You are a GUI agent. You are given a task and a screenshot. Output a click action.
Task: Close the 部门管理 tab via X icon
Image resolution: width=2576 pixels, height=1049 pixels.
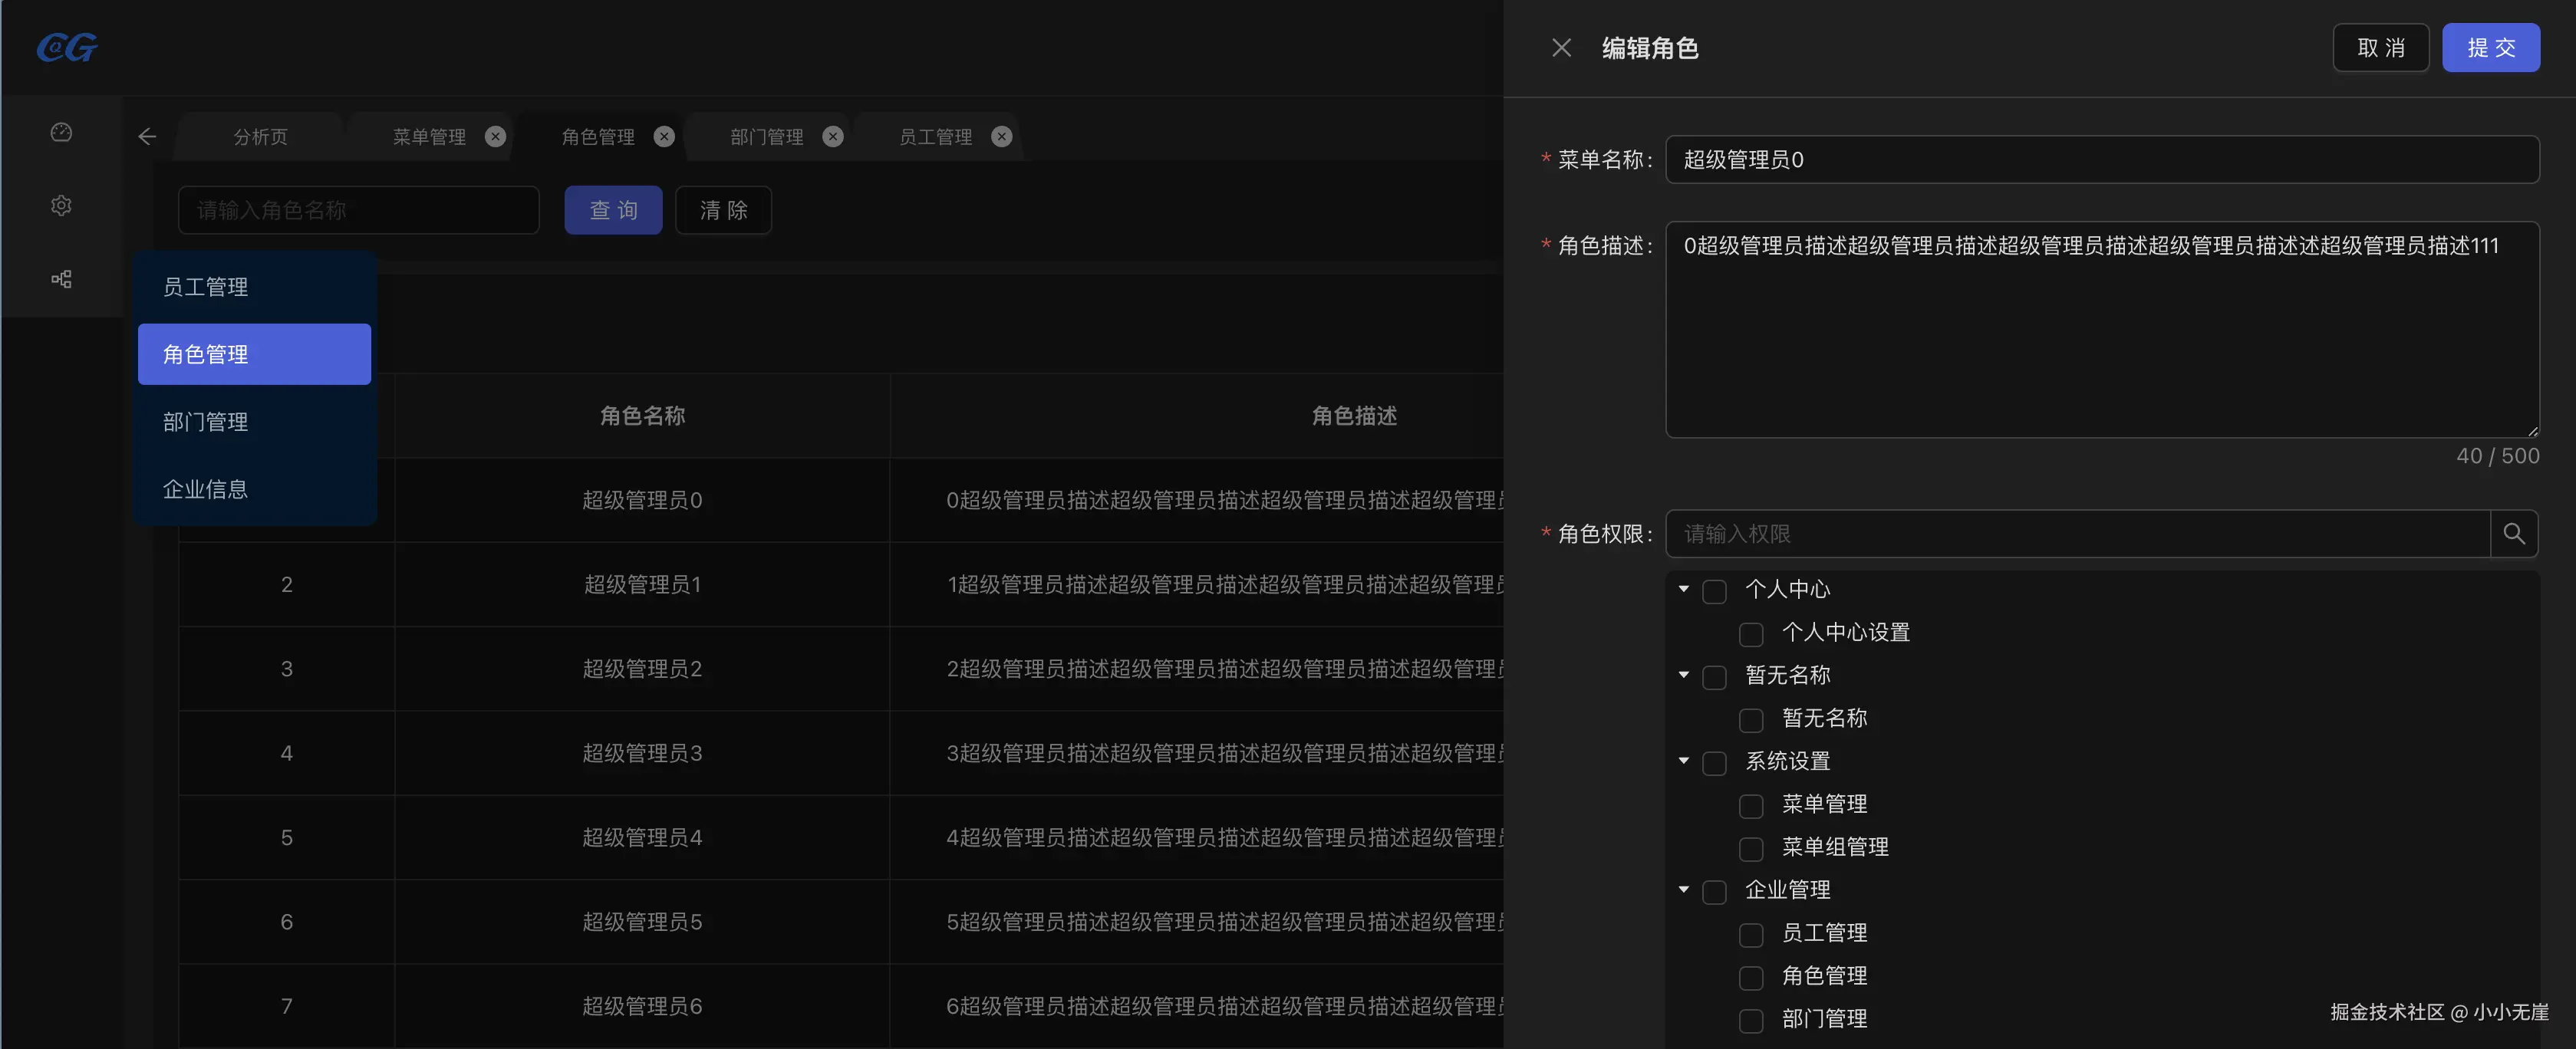point(832,137)
